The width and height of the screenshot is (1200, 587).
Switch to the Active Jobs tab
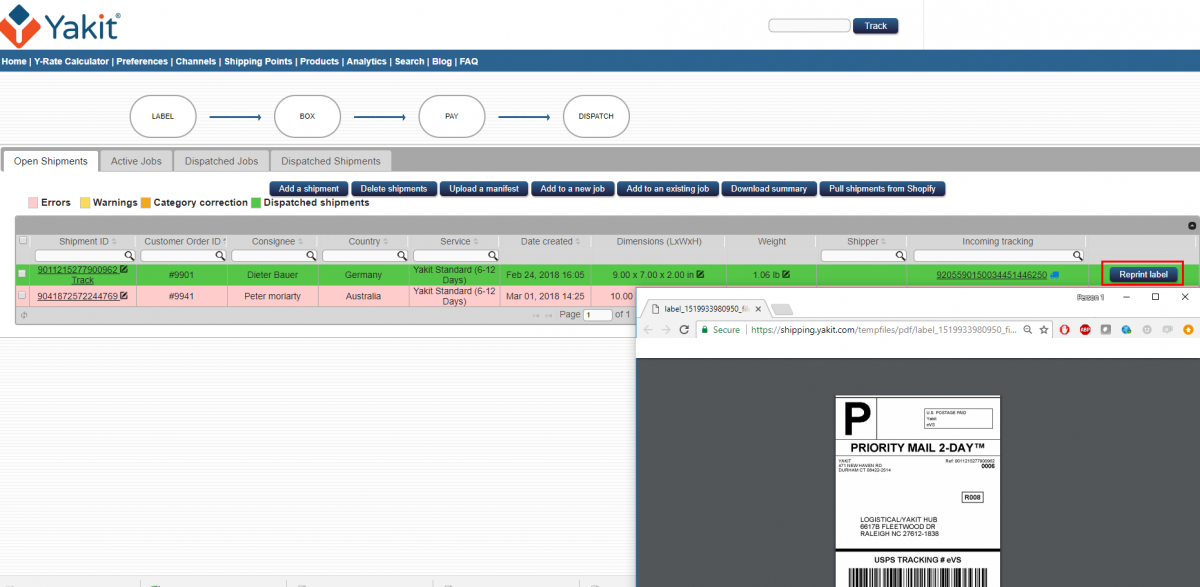pos(136,161)
